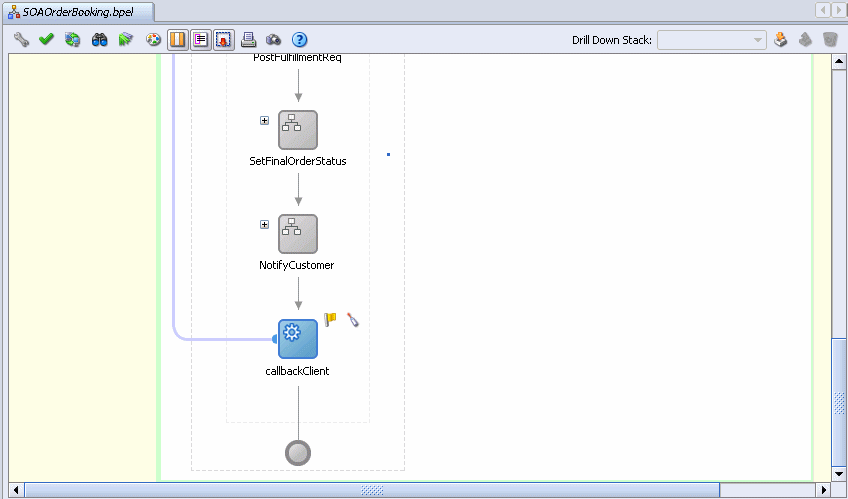Click the vertical scrollbar down arrow

[839, 474]
